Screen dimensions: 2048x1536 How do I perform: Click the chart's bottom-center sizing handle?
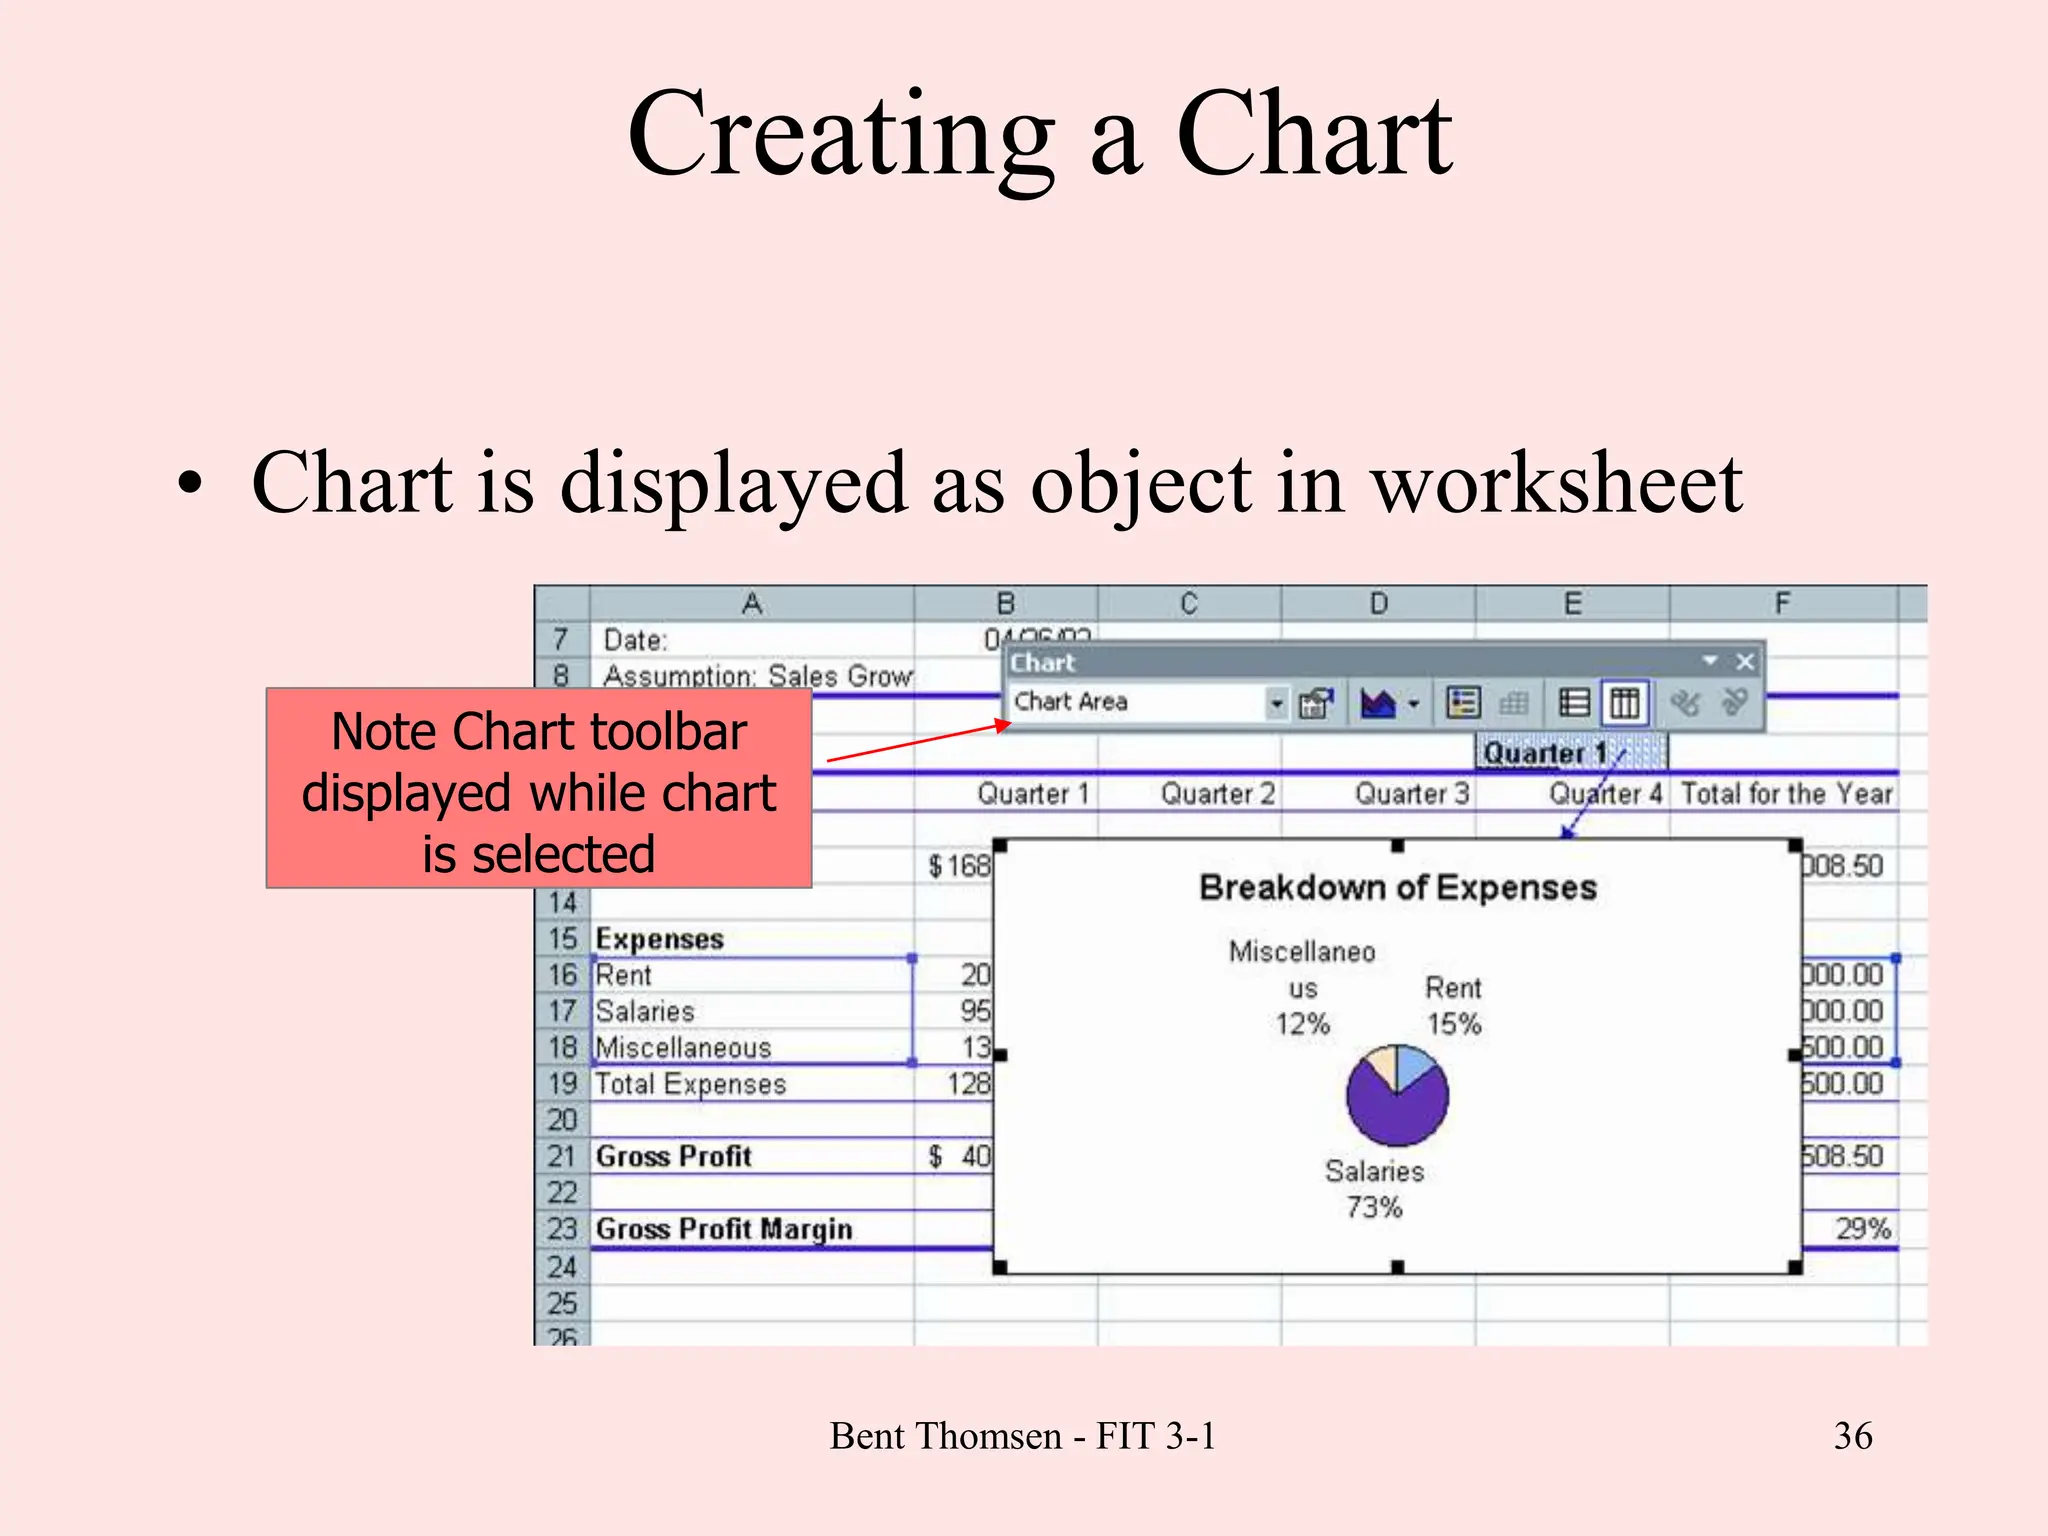click(1398, 1267)
